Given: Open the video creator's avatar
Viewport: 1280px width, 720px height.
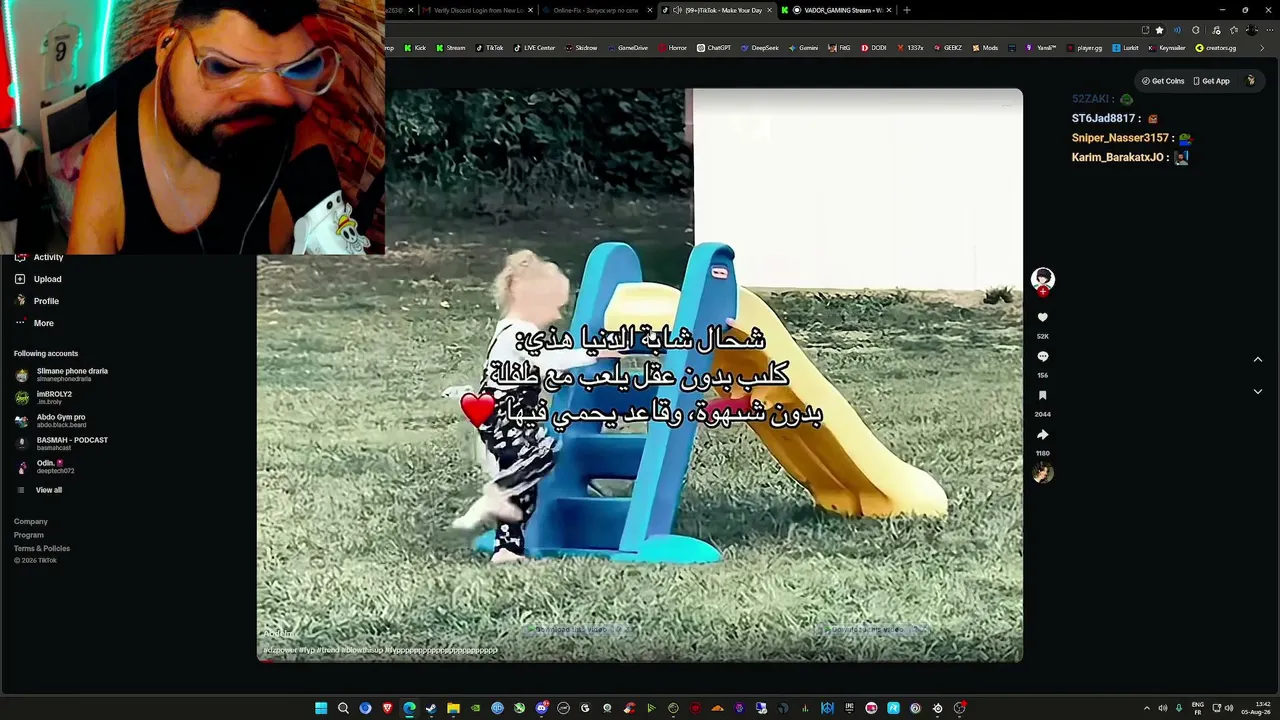Looking at the screenshot, I should (x=1043, y=278).
